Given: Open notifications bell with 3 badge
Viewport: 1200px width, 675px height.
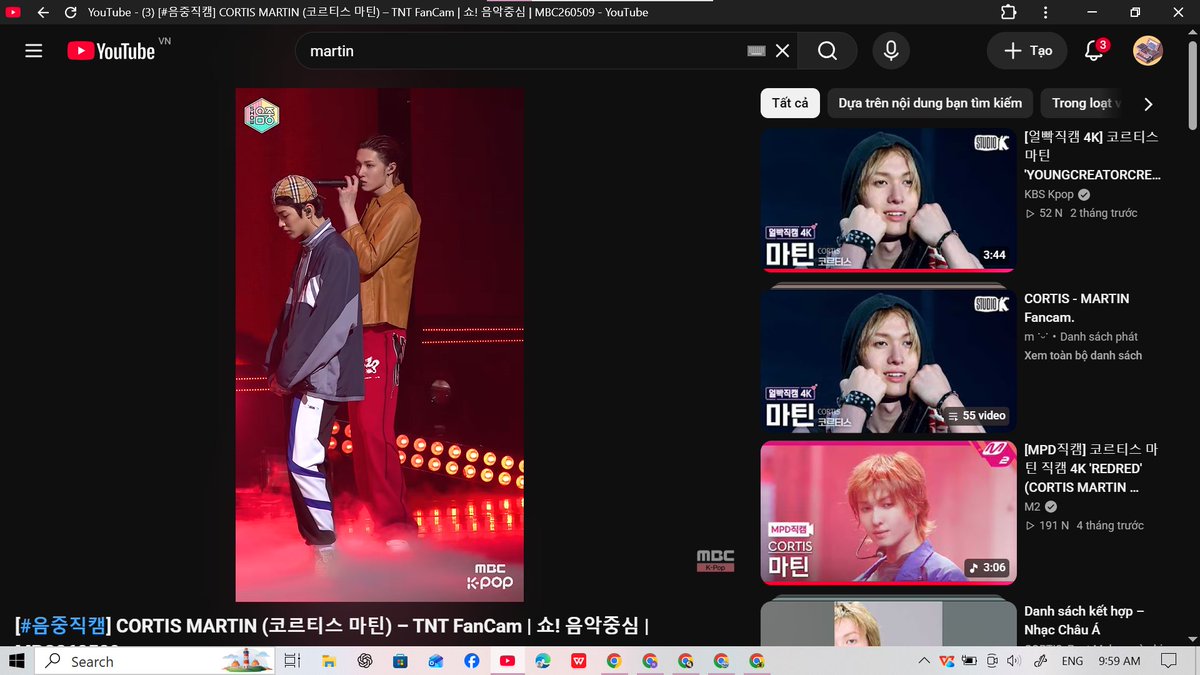Looking at the screenshot, I should click(x=1095, y=51).
